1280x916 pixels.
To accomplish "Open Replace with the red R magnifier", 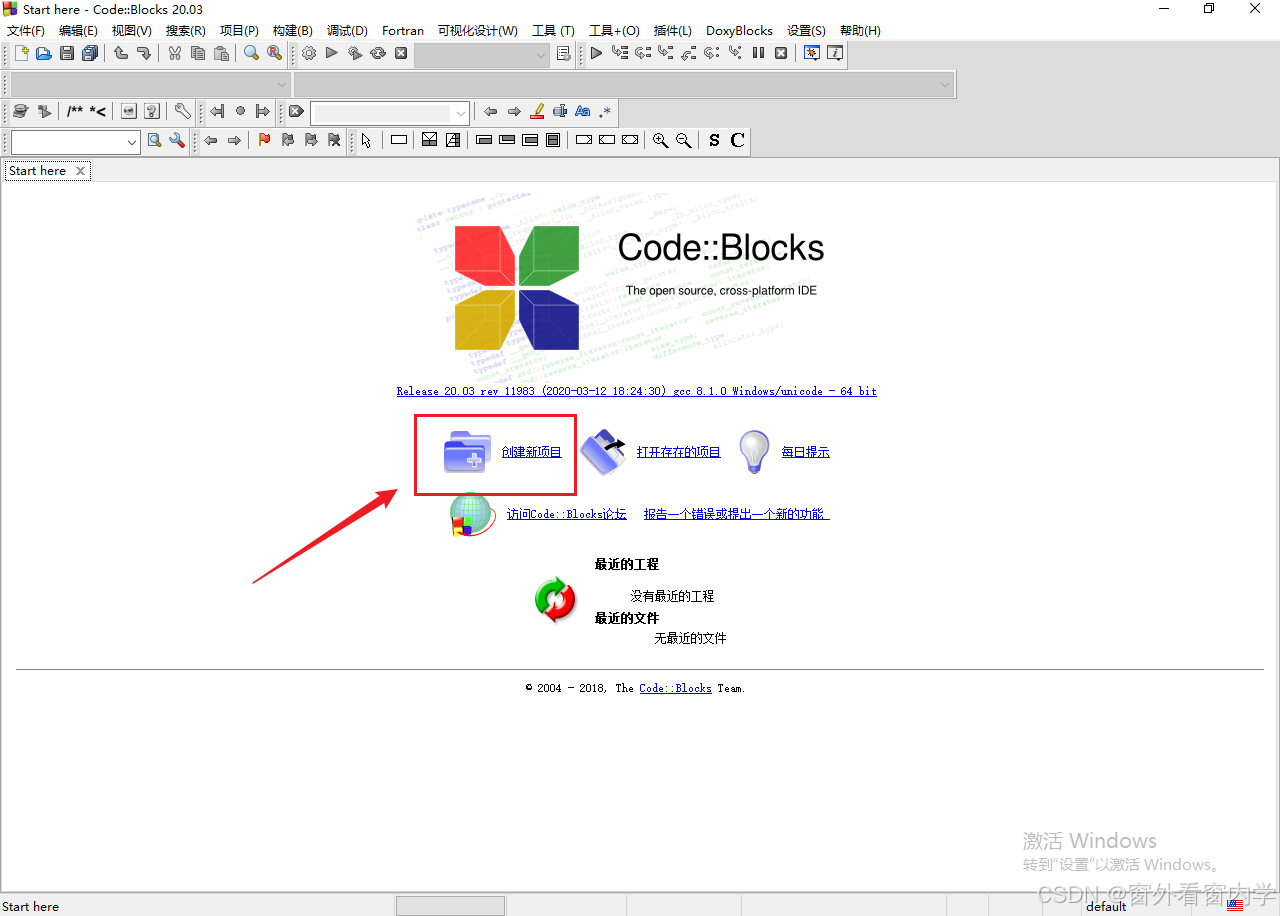I will click(x=274, y=54).
